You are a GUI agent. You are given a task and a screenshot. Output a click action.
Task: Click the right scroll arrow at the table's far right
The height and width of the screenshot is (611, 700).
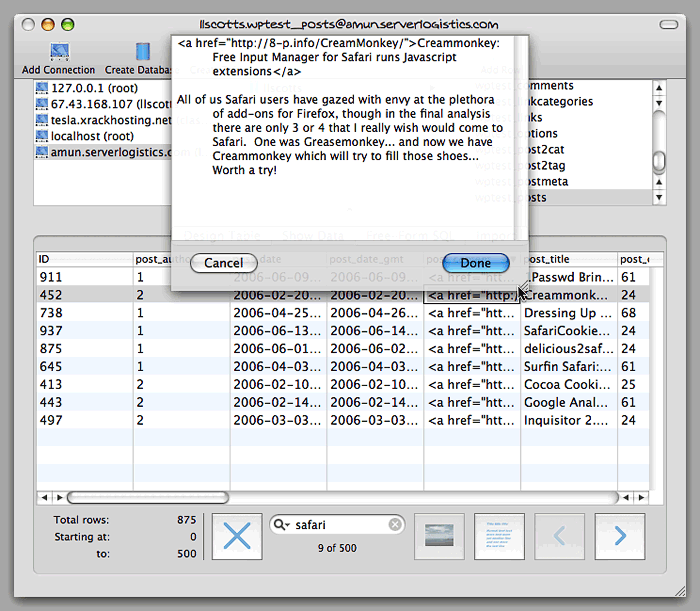[x=642, y=497]
